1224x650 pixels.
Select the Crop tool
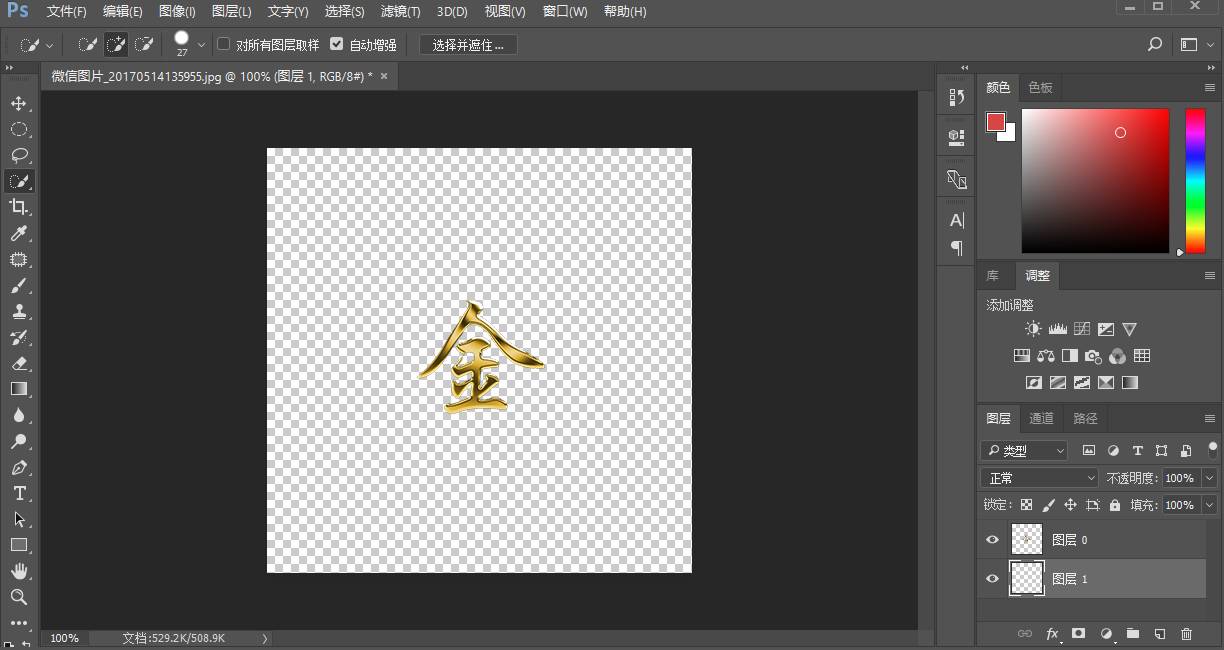pos(19,207)
